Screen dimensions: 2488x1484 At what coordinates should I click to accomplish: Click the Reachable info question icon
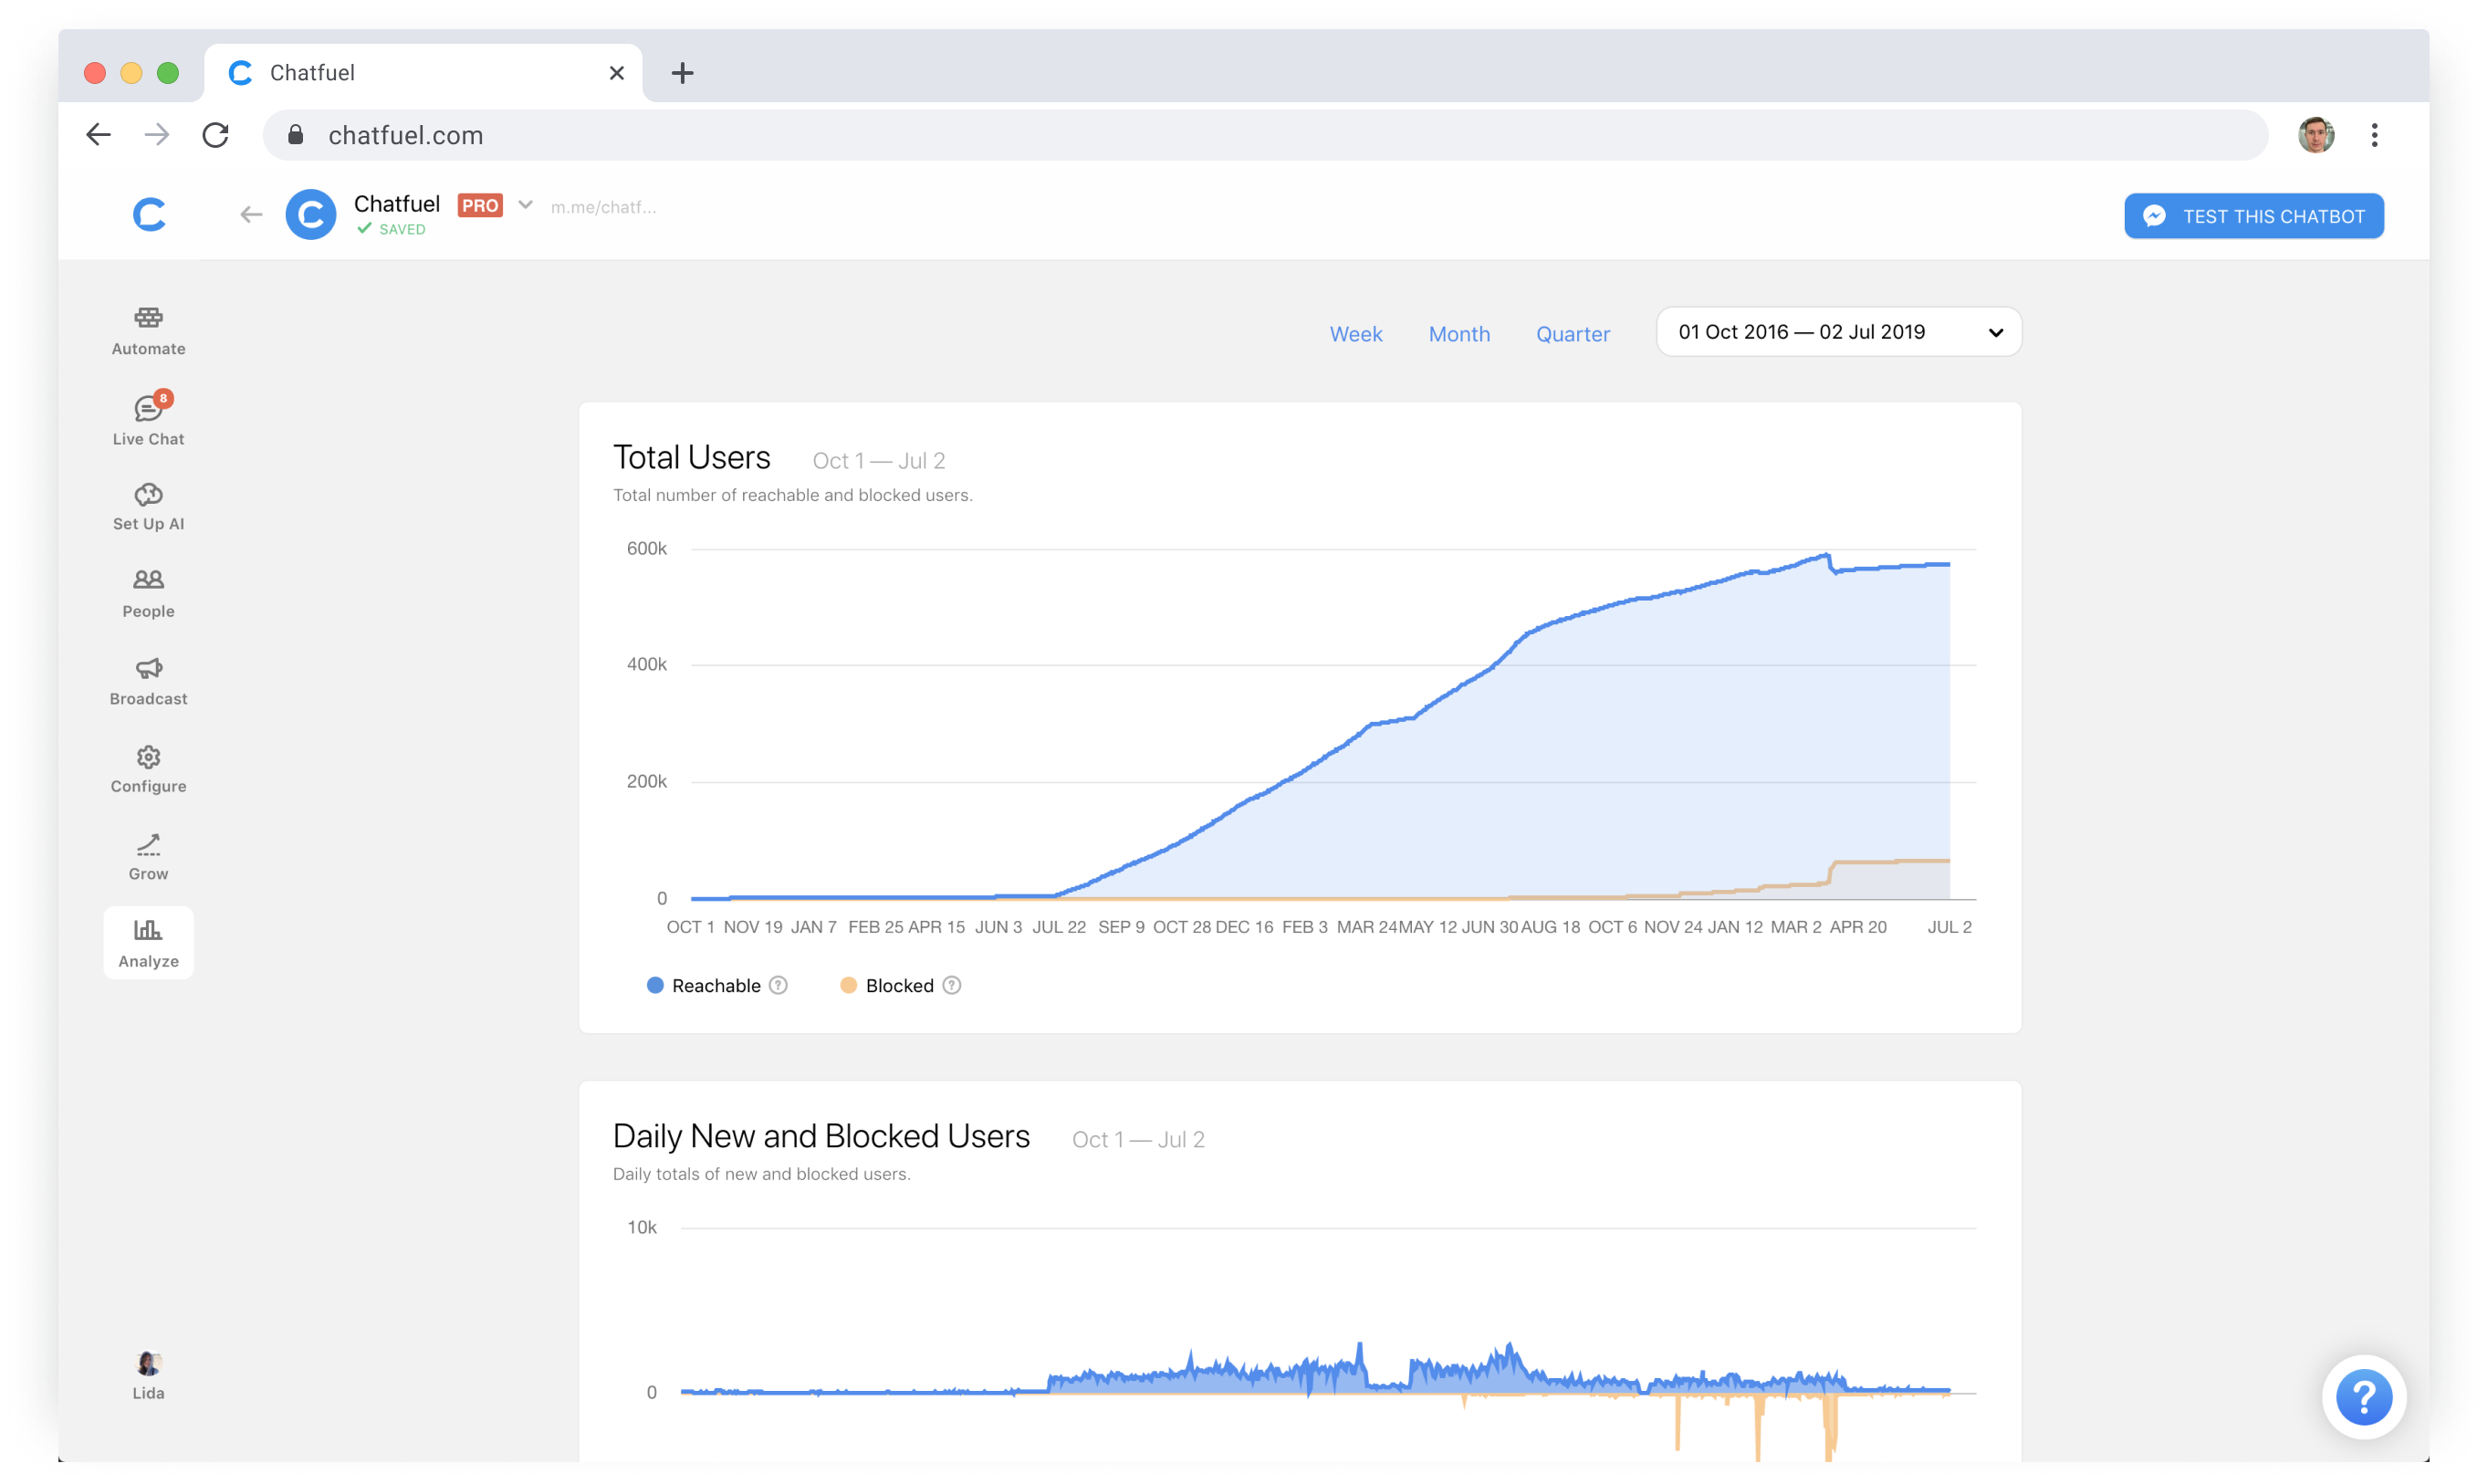778,985
